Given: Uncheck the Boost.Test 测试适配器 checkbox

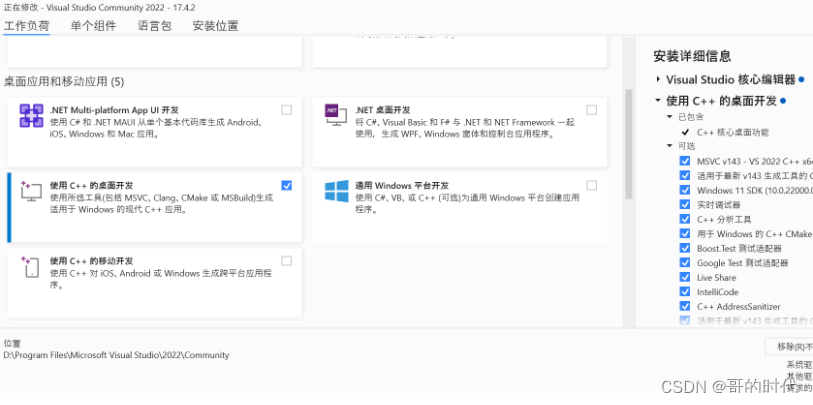Looking at the screenshot, I should tap(685, 248).
